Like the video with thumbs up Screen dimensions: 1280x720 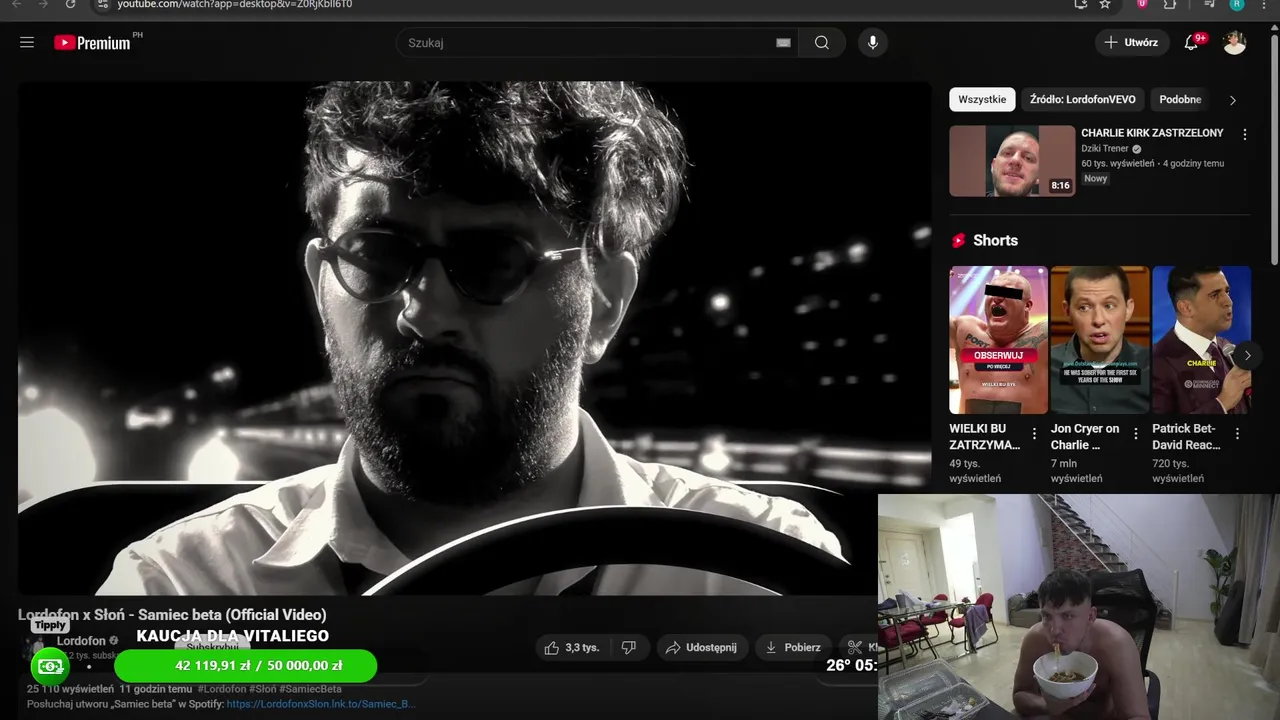coord(572,647)
